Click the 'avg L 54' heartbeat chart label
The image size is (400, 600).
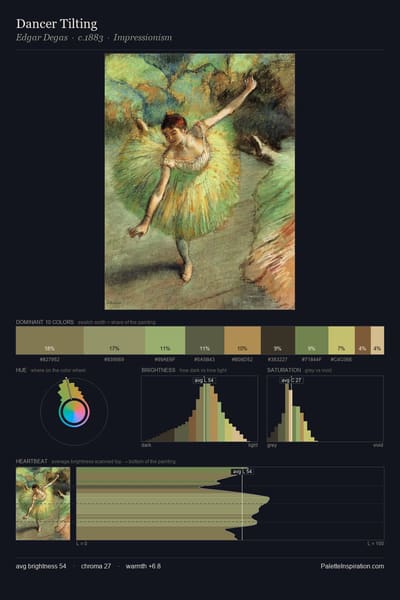pos(242,472)
